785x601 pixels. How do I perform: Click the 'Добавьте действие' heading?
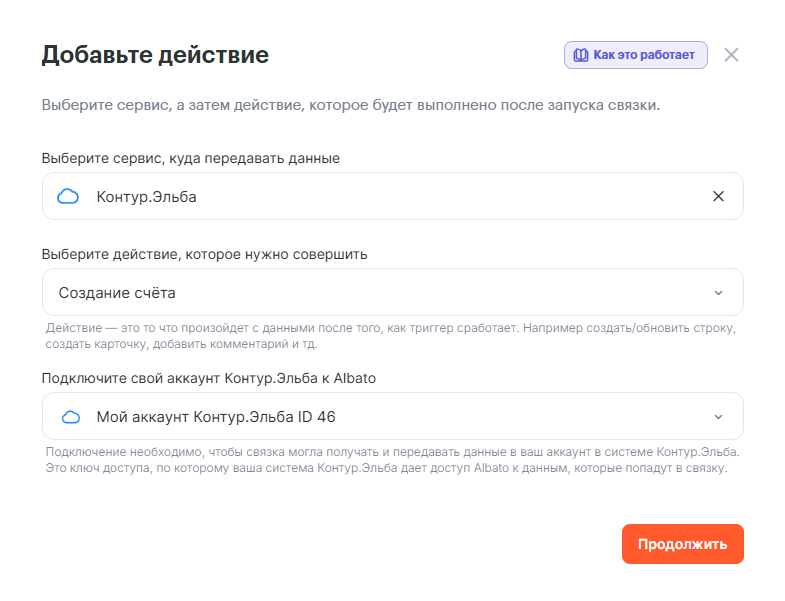click(155, 55)
